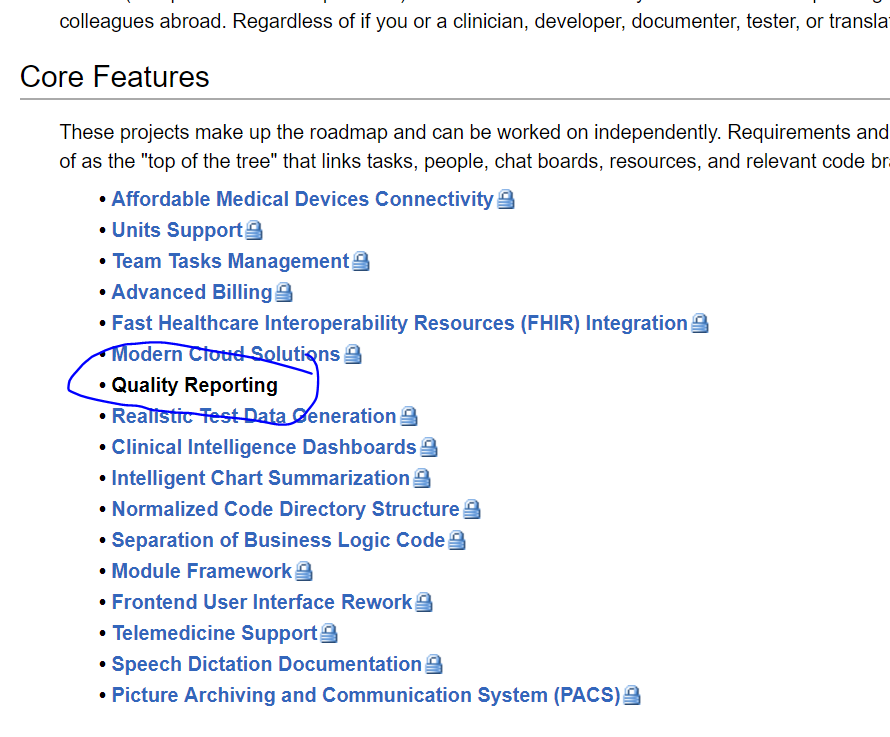This screenshot has width=890, height=737.
Task: Click the lock icon beside Module Framework
Action: [x=304, y=571]
